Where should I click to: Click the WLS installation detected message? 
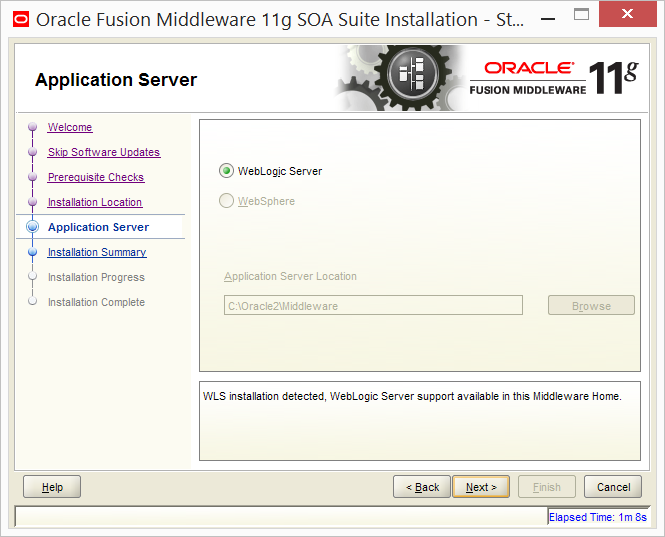[x=412, y=396]
